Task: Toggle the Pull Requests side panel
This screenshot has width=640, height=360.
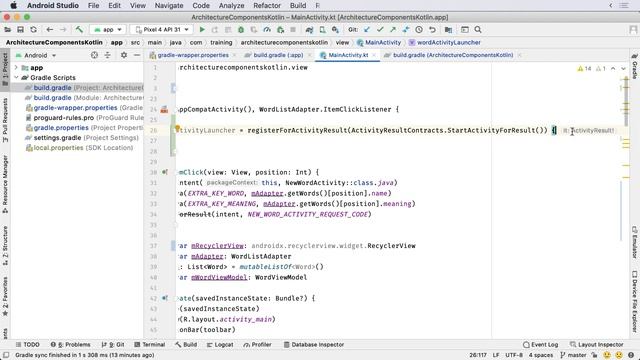Action: pos(5,120)
